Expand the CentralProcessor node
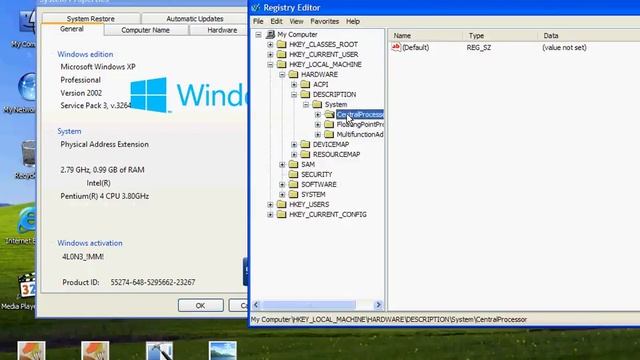The width and height of the screenshot is (640, 360). 318,114
